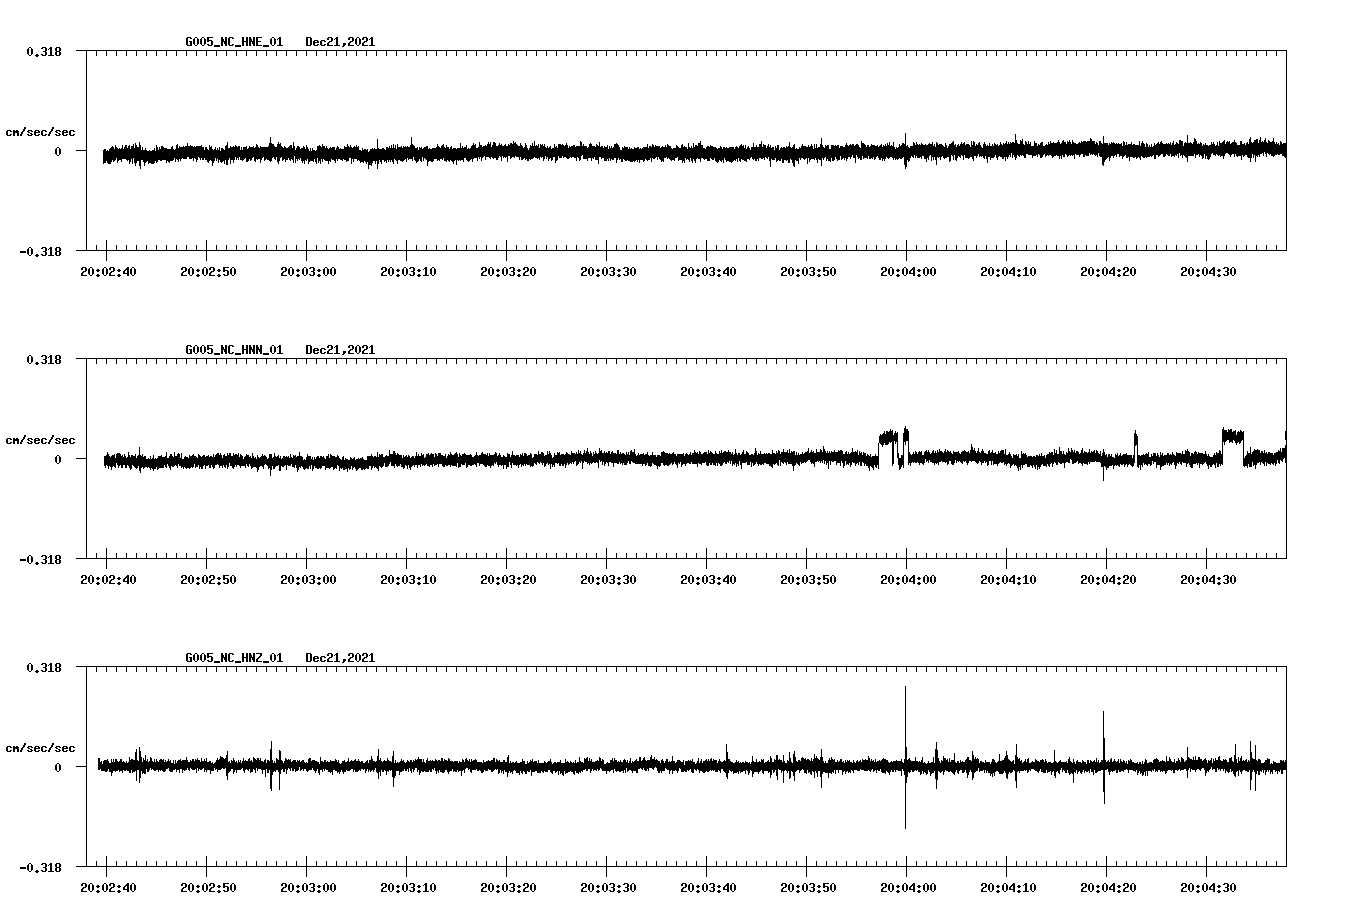Viewport: 1358px width, 924px height.
Task: Click the 20:03:40 time label under HNN plot
Action: point(708,580)
